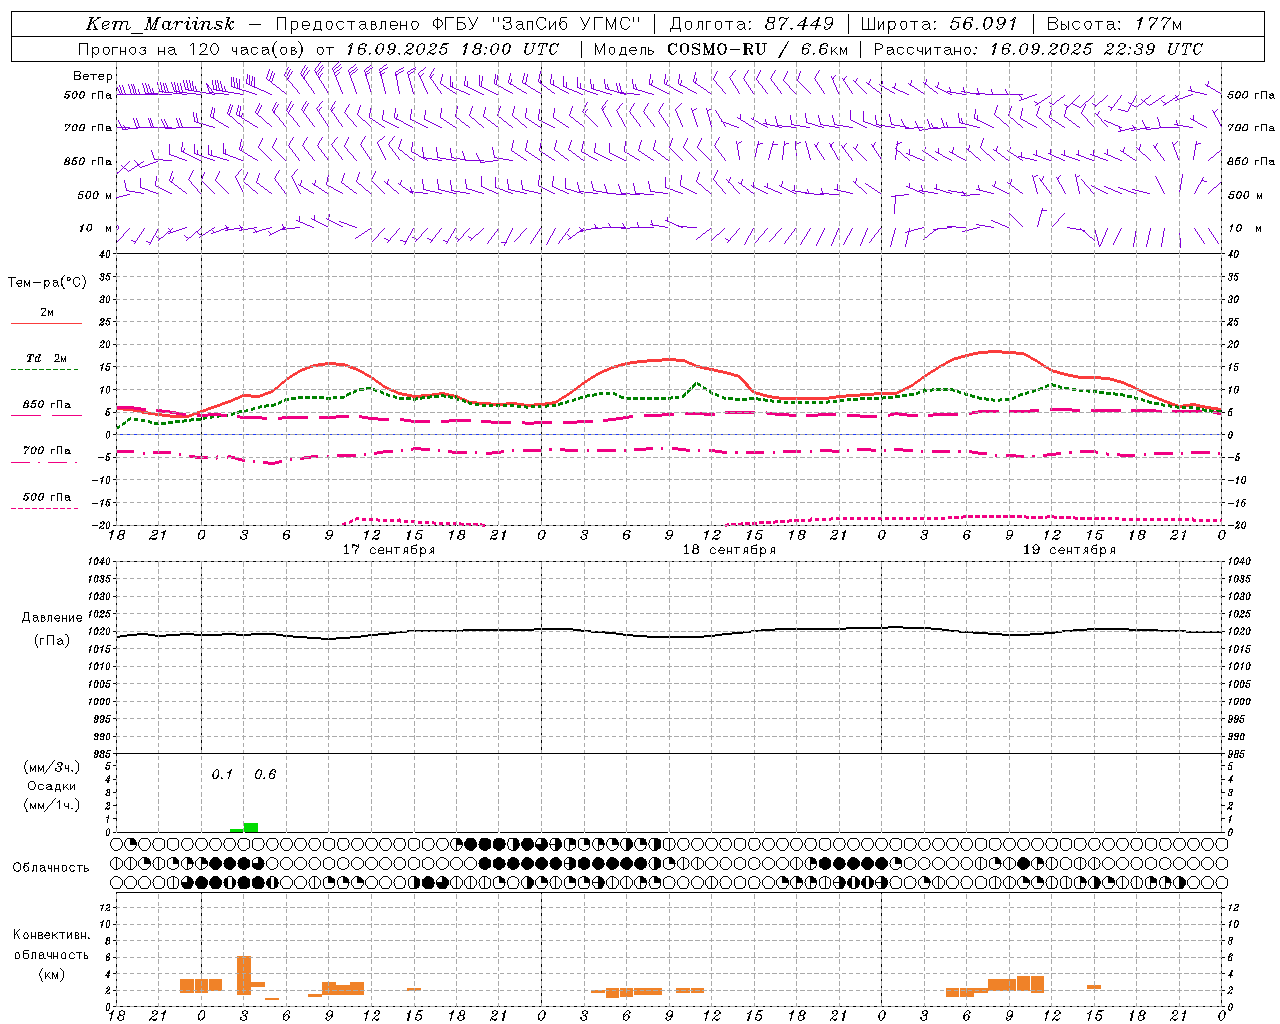Click 'Рассчитано: 16.09.2025 22:39 UTC' timestamp
The height and width of the screenshot is (1024, 1280).
coord(1038,49)
